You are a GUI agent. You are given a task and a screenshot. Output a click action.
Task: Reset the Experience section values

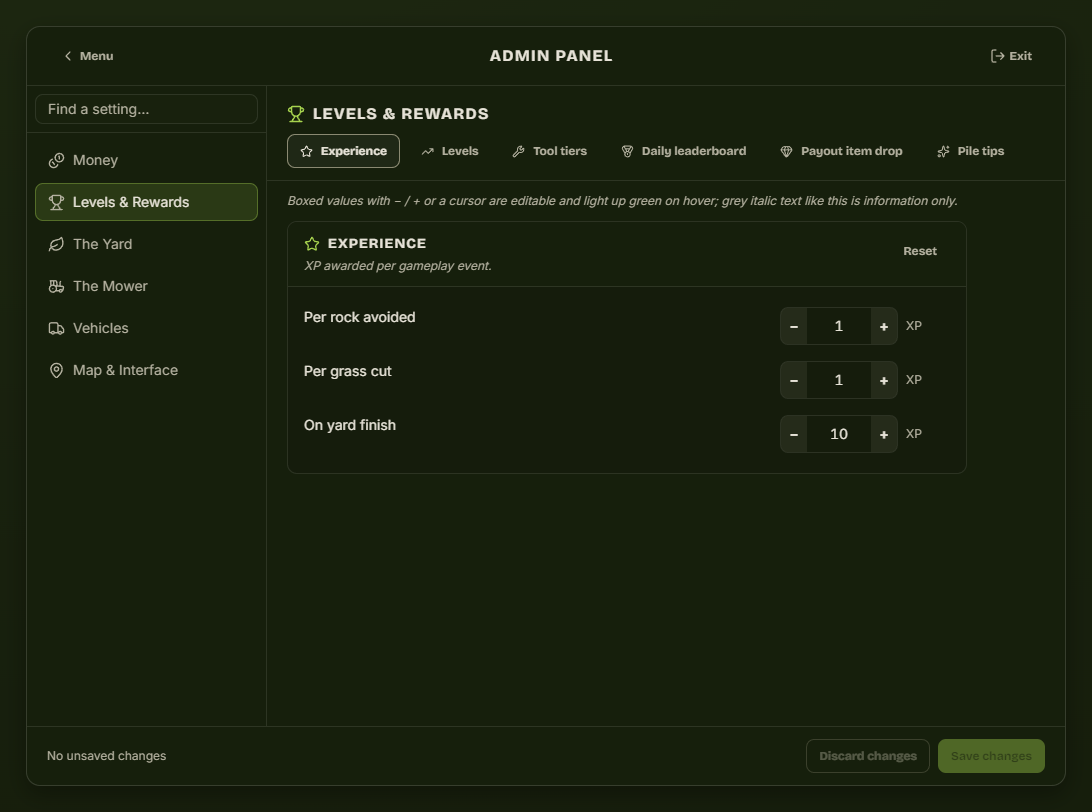pos(919,251)
